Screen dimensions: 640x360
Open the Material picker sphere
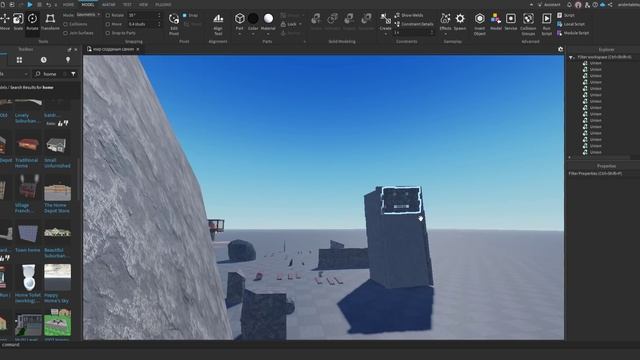coord(268,18)
